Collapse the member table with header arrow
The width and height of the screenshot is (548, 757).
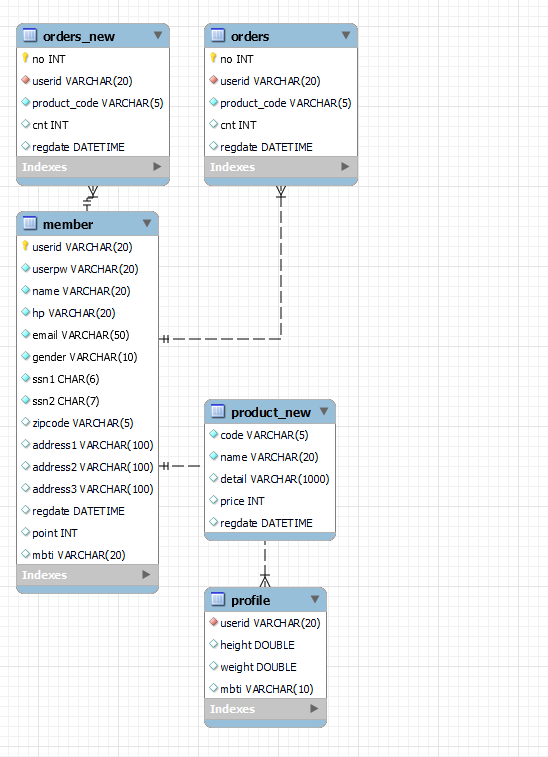[x=147, y=223]
